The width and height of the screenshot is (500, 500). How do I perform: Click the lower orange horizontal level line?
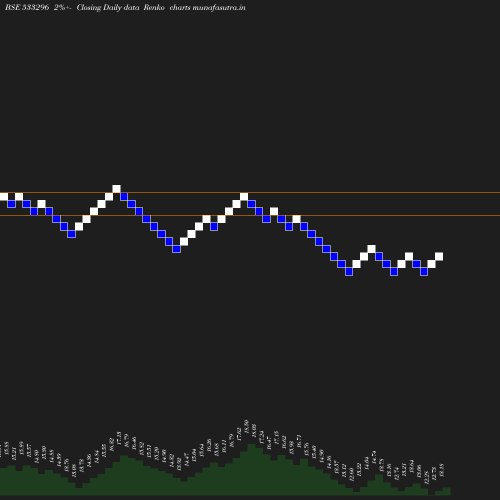tap(250, 216)
